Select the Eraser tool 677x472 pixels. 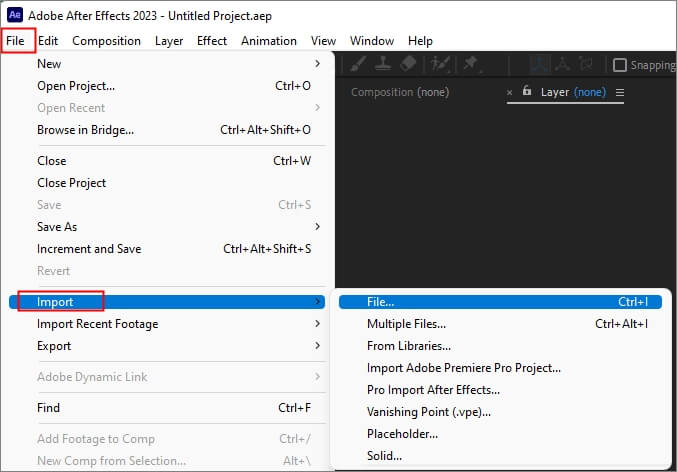tap(408, 64)
